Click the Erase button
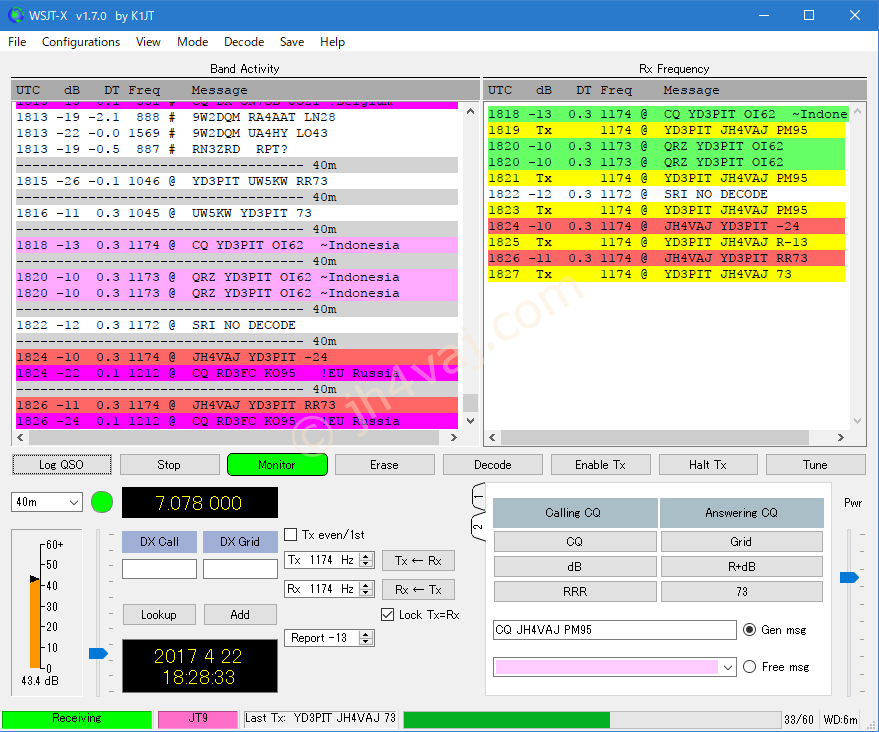The width and height of the screenshot is (879, 732). (x=385, y=465)
